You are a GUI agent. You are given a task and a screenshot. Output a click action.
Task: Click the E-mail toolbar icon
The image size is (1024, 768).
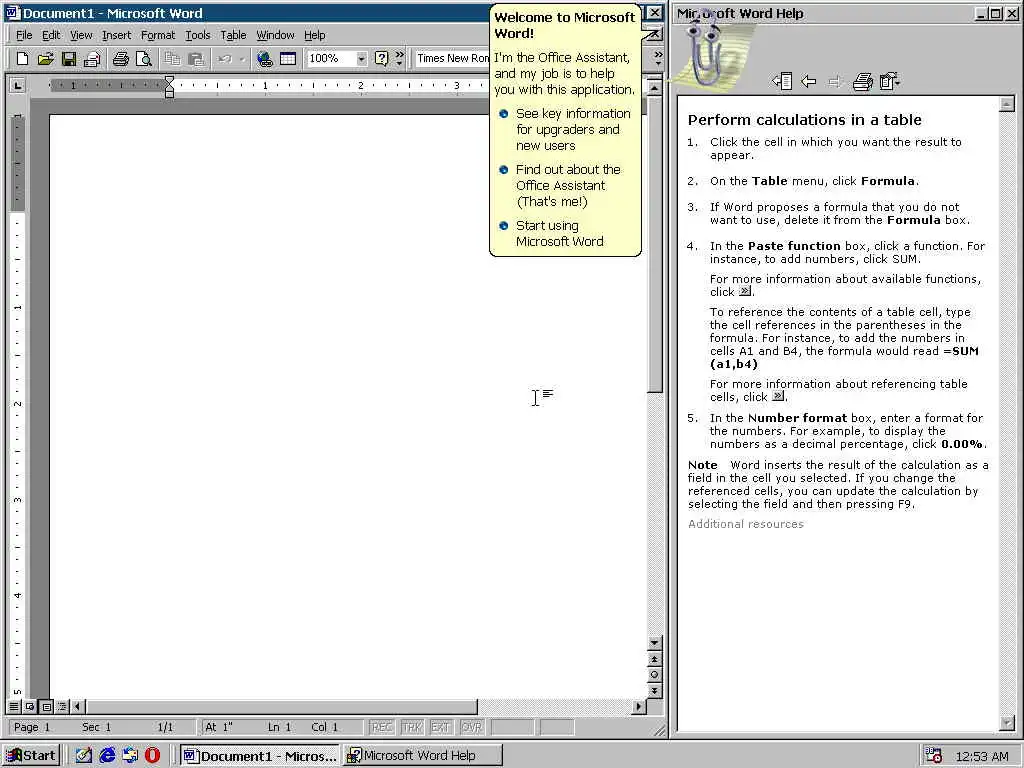coord(92,59)
